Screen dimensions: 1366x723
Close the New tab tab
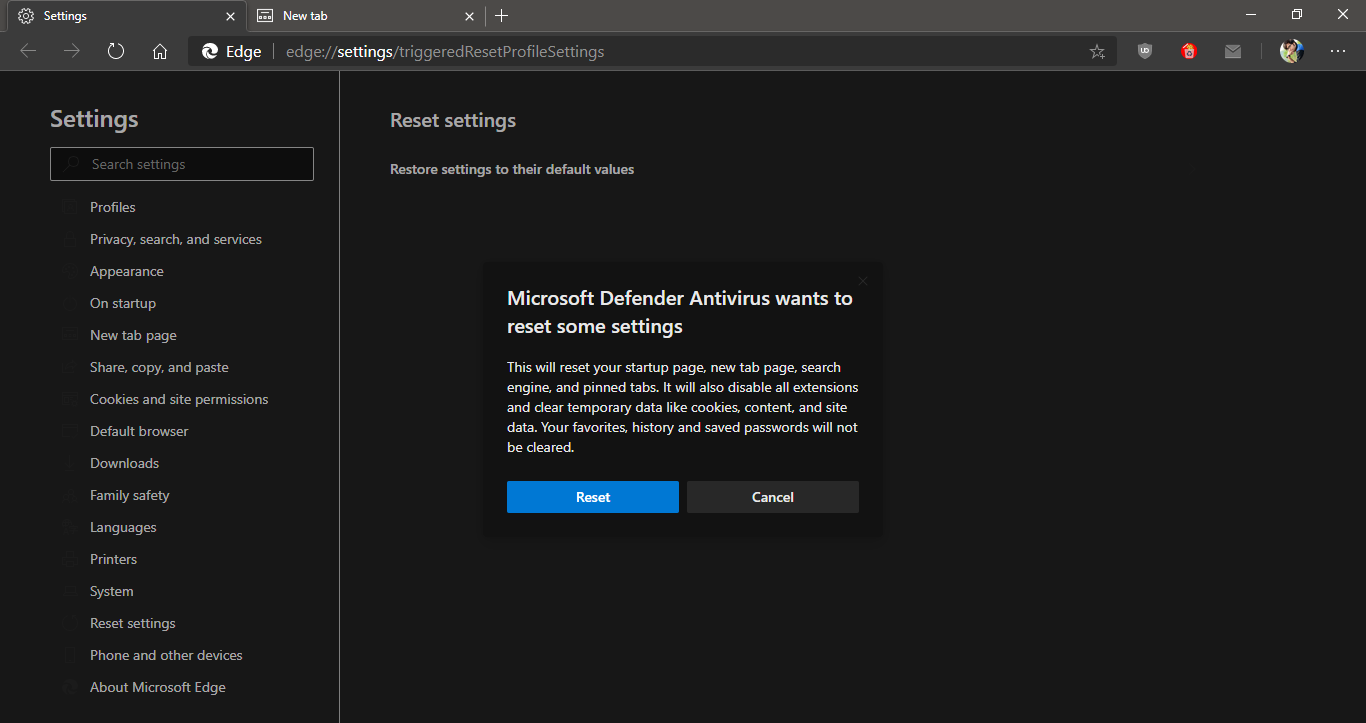tap(470, 16)
